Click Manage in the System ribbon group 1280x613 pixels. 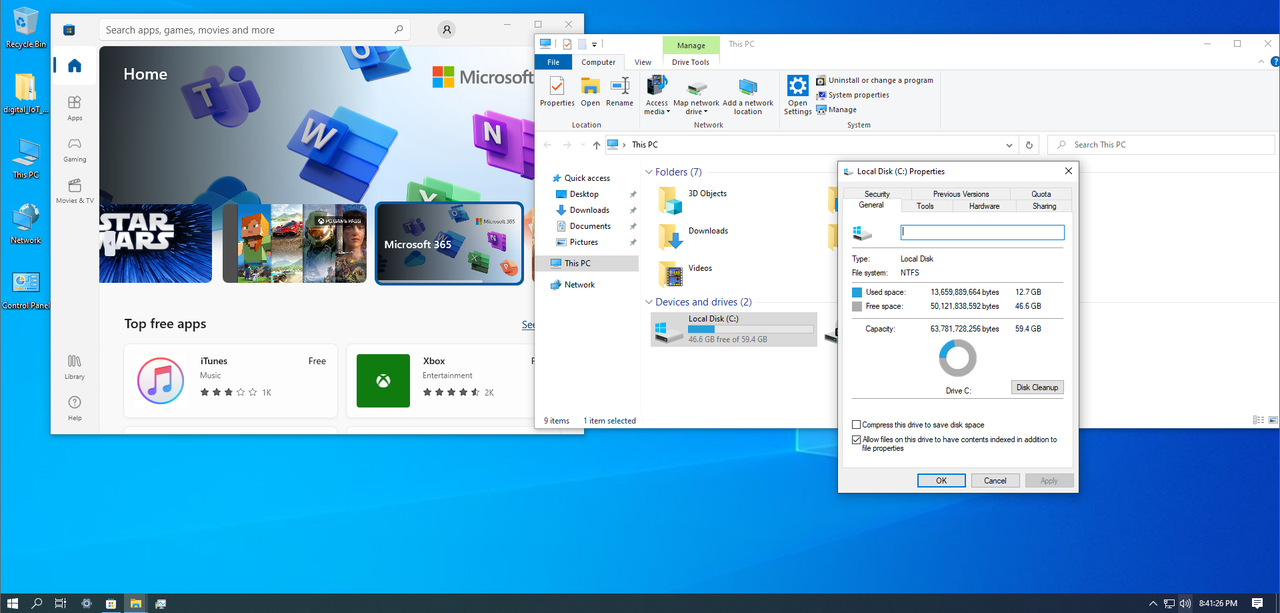836,110
